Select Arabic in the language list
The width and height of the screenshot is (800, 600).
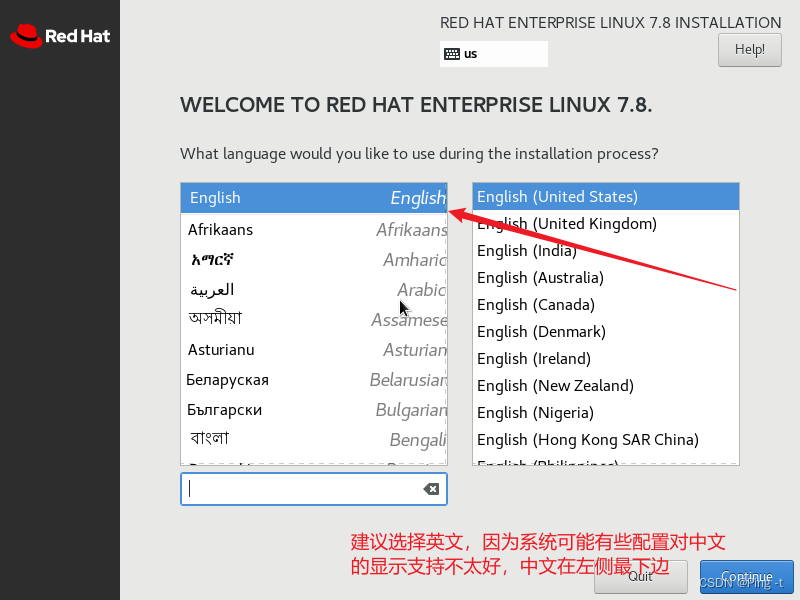(x=314, y=290)
